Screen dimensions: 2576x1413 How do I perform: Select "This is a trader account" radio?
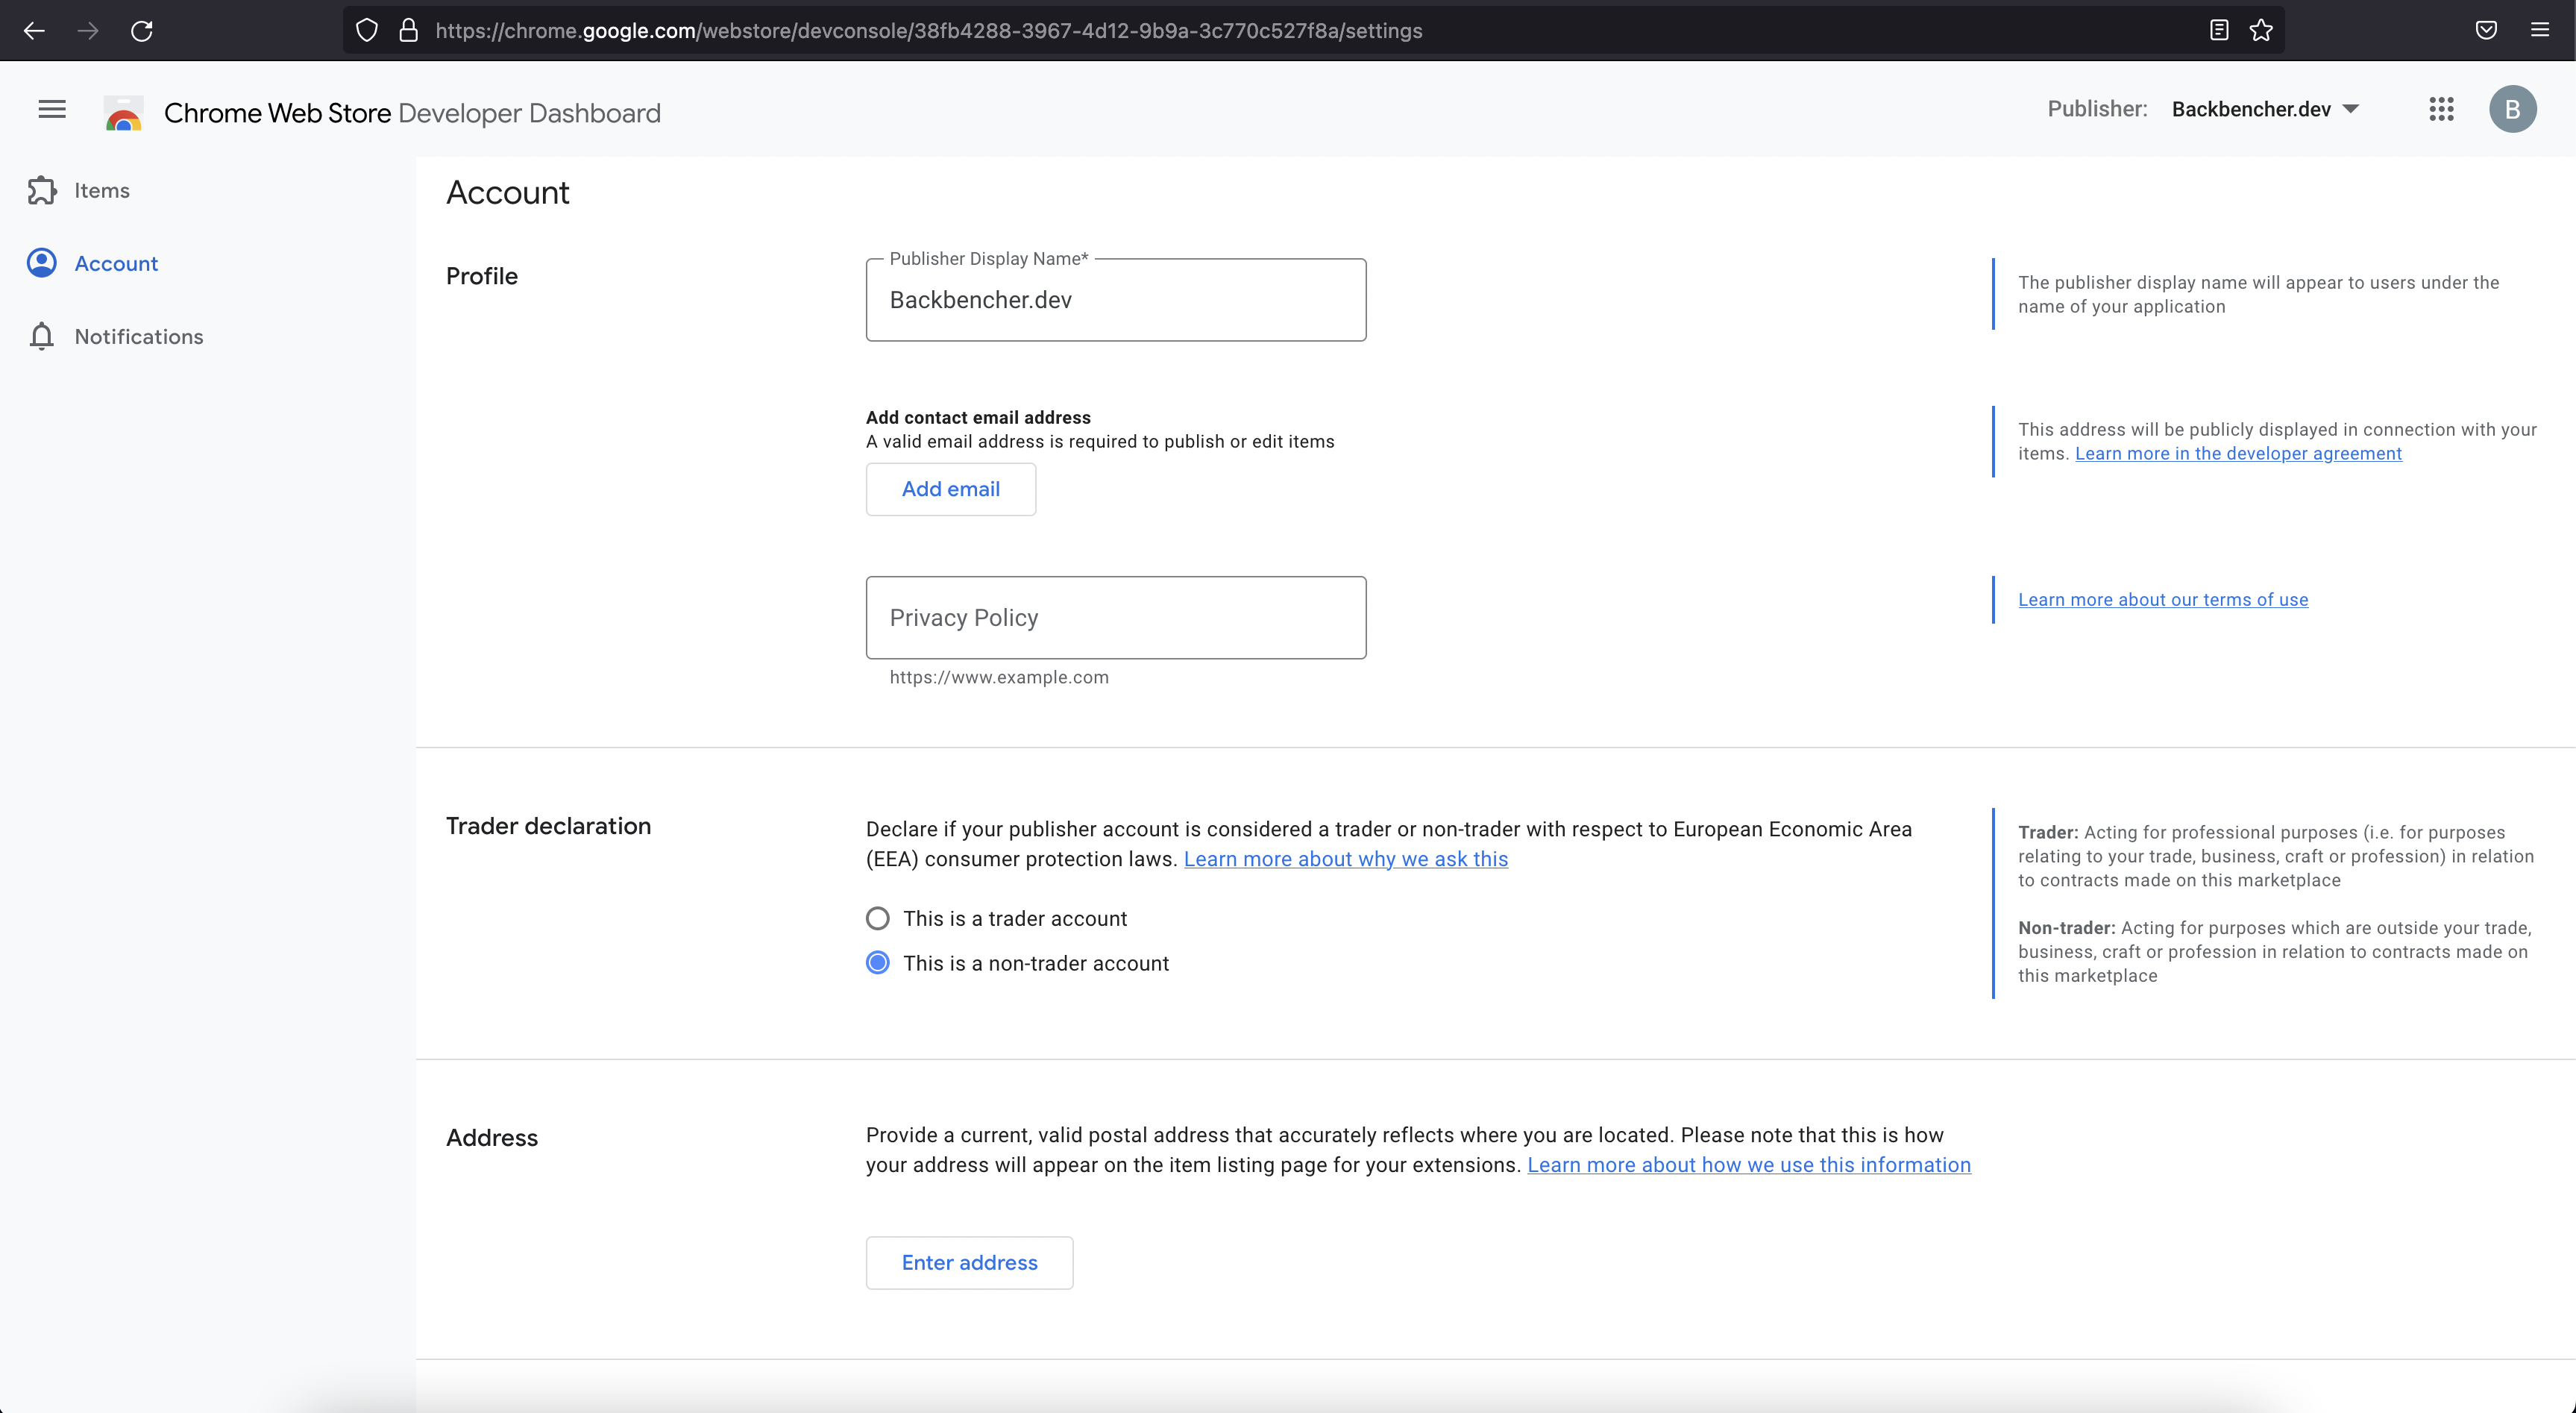click(877, 918)
